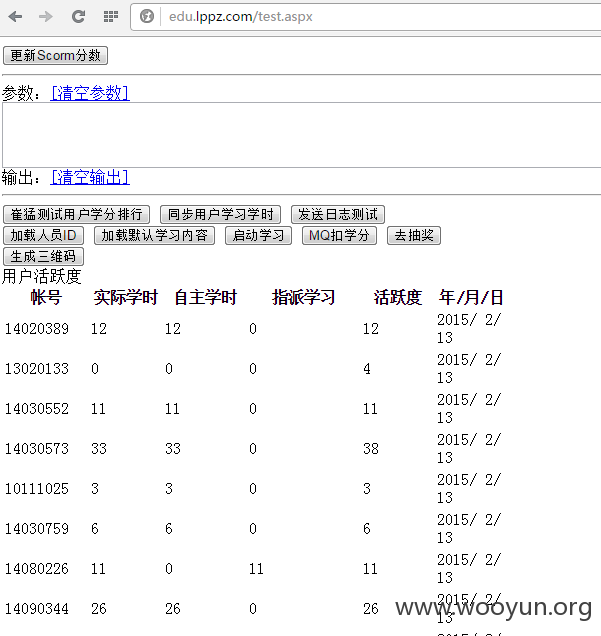Select account number 10111025

pyautogui.click(x=37, y=489)
